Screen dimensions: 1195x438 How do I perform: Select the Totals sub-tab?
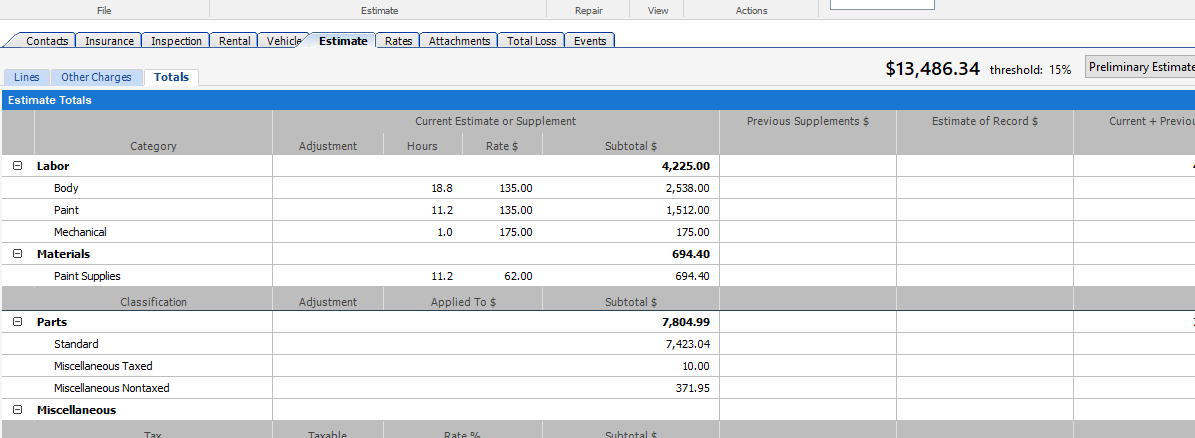[171, 77]
